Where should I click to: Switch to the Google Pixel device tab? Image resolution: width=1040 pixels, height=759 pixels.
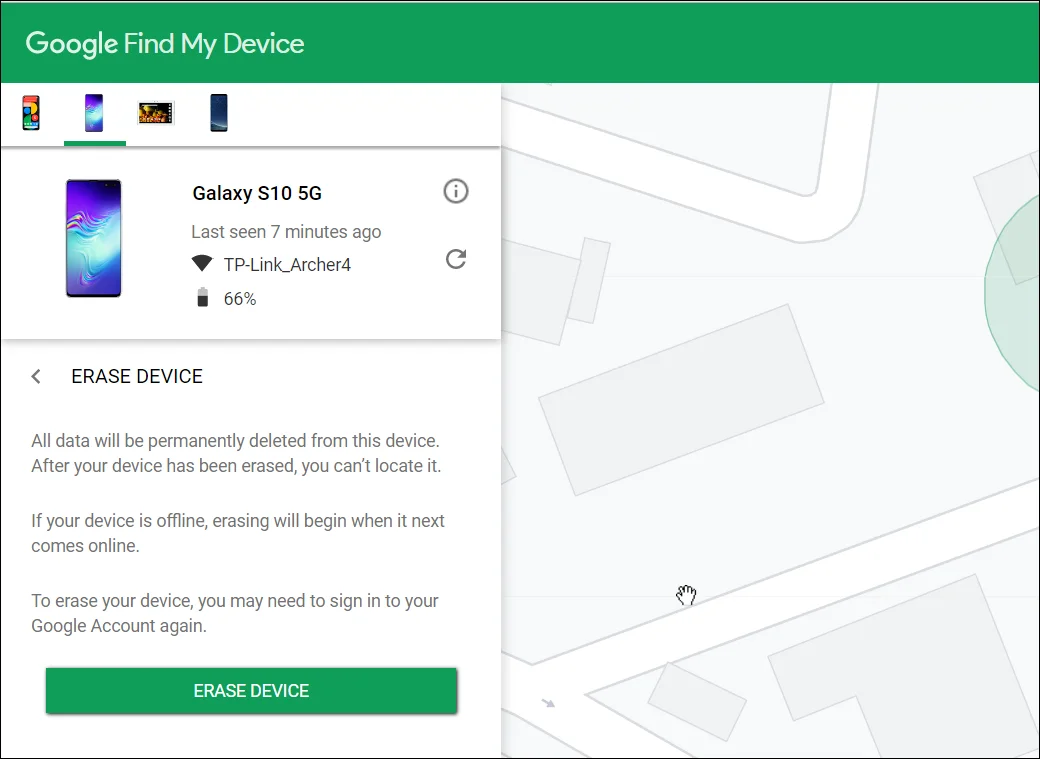[32, 113]
